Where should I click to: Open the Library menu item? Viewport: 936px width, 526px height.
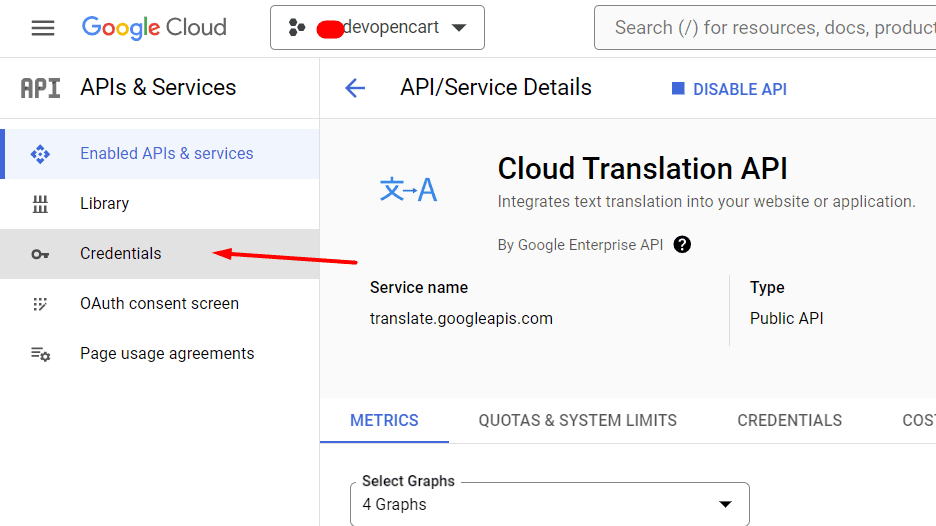click(x=160, y=204)
